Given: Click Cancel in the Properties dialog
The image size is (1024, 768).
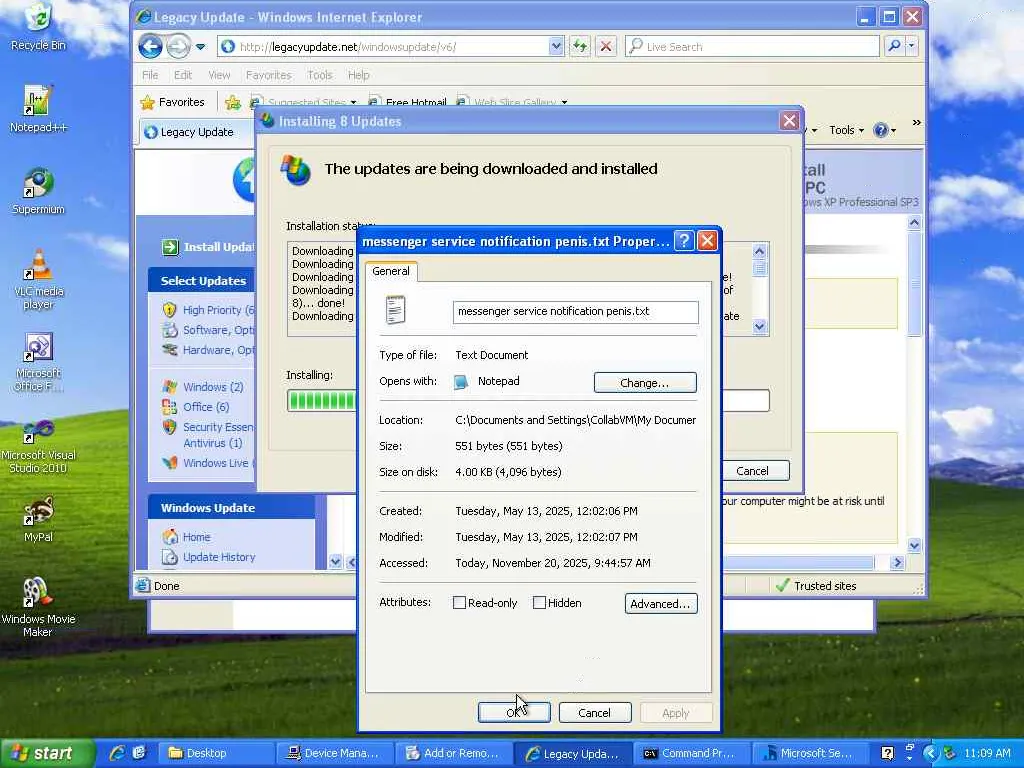Looking at the screenshot, I should coord(594,712).
